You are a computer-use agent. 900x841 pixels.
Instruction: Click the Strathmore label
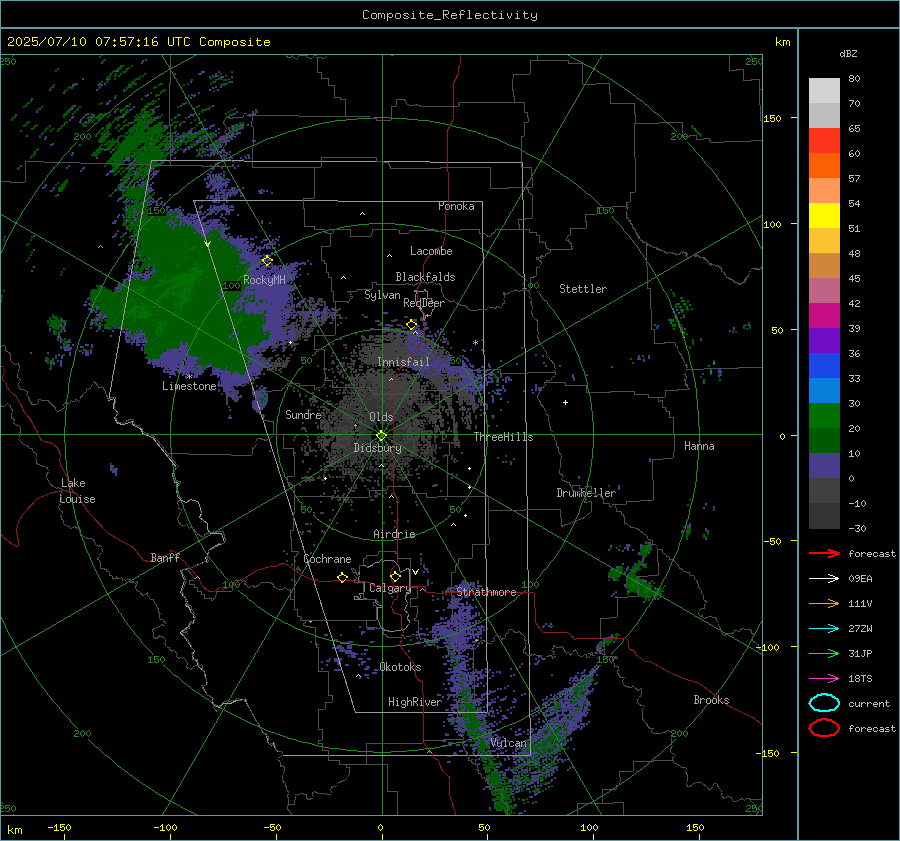pos(486,592)
